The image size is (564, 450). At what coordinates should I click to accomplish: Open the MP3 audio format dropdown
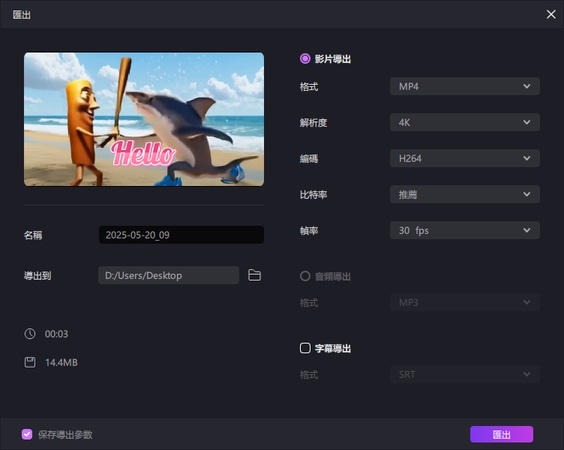(465, 302)
